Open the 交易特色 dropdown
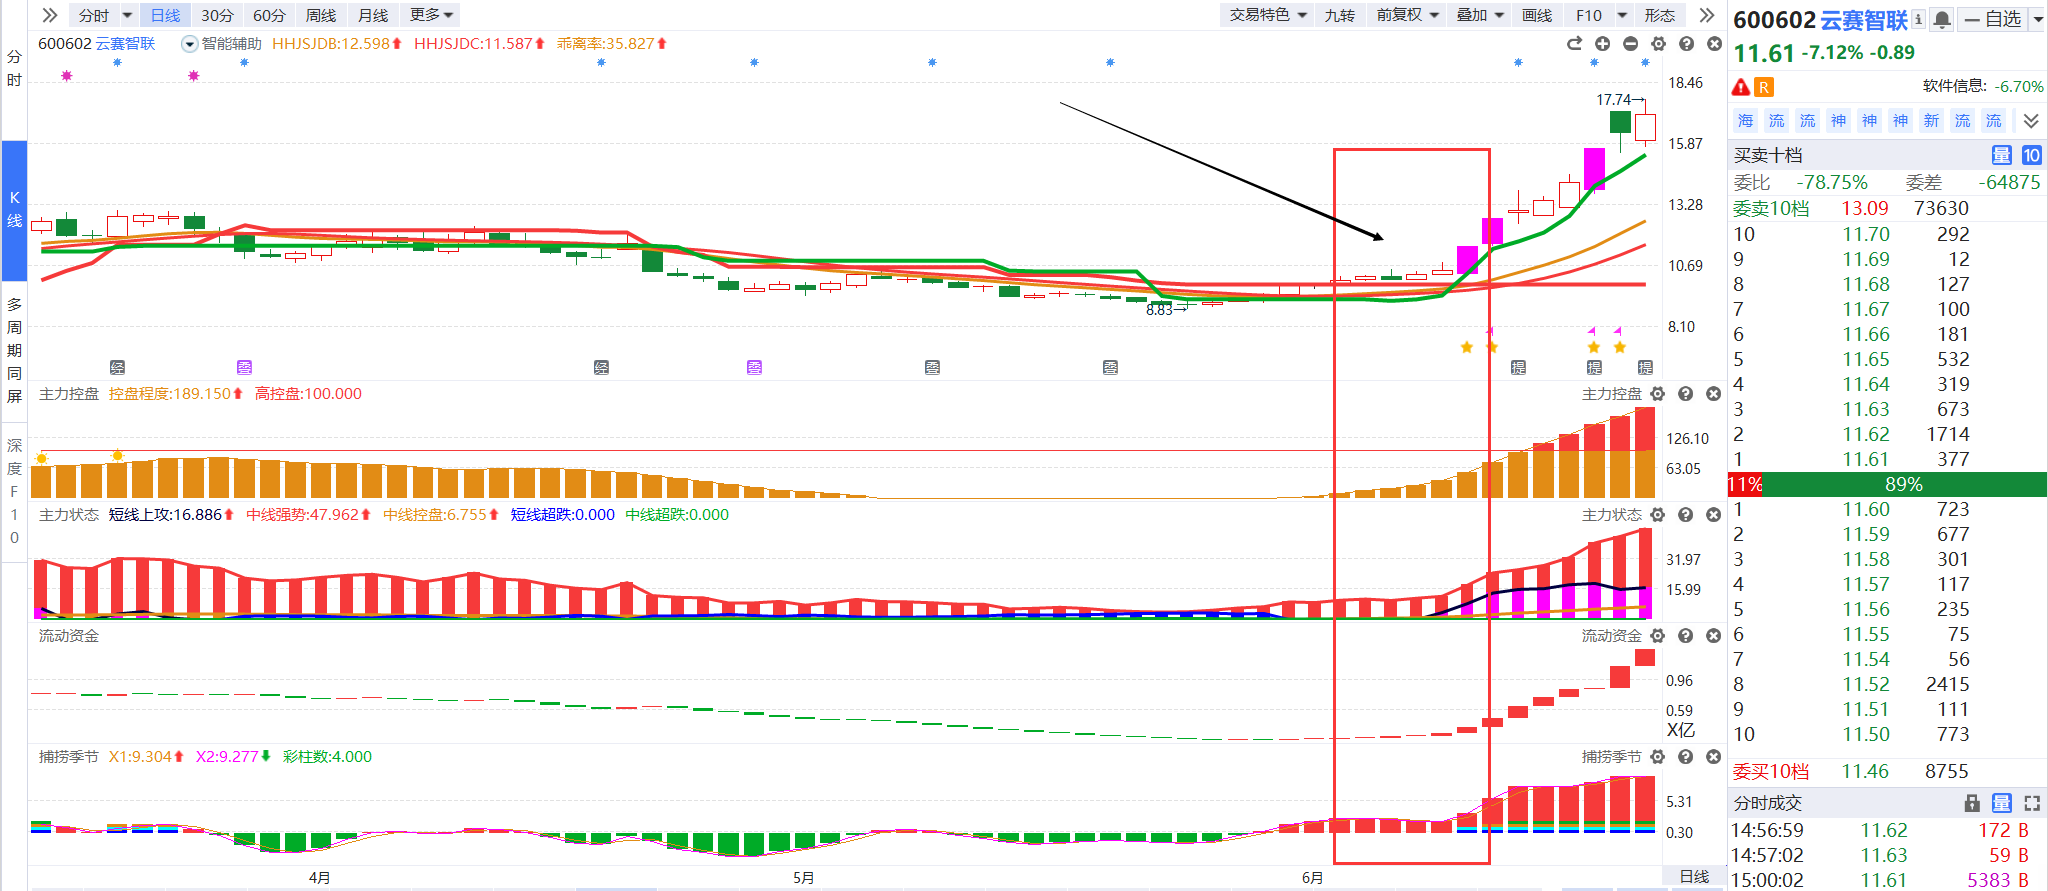This screenshot has width=2048, height=891. 1268,15
